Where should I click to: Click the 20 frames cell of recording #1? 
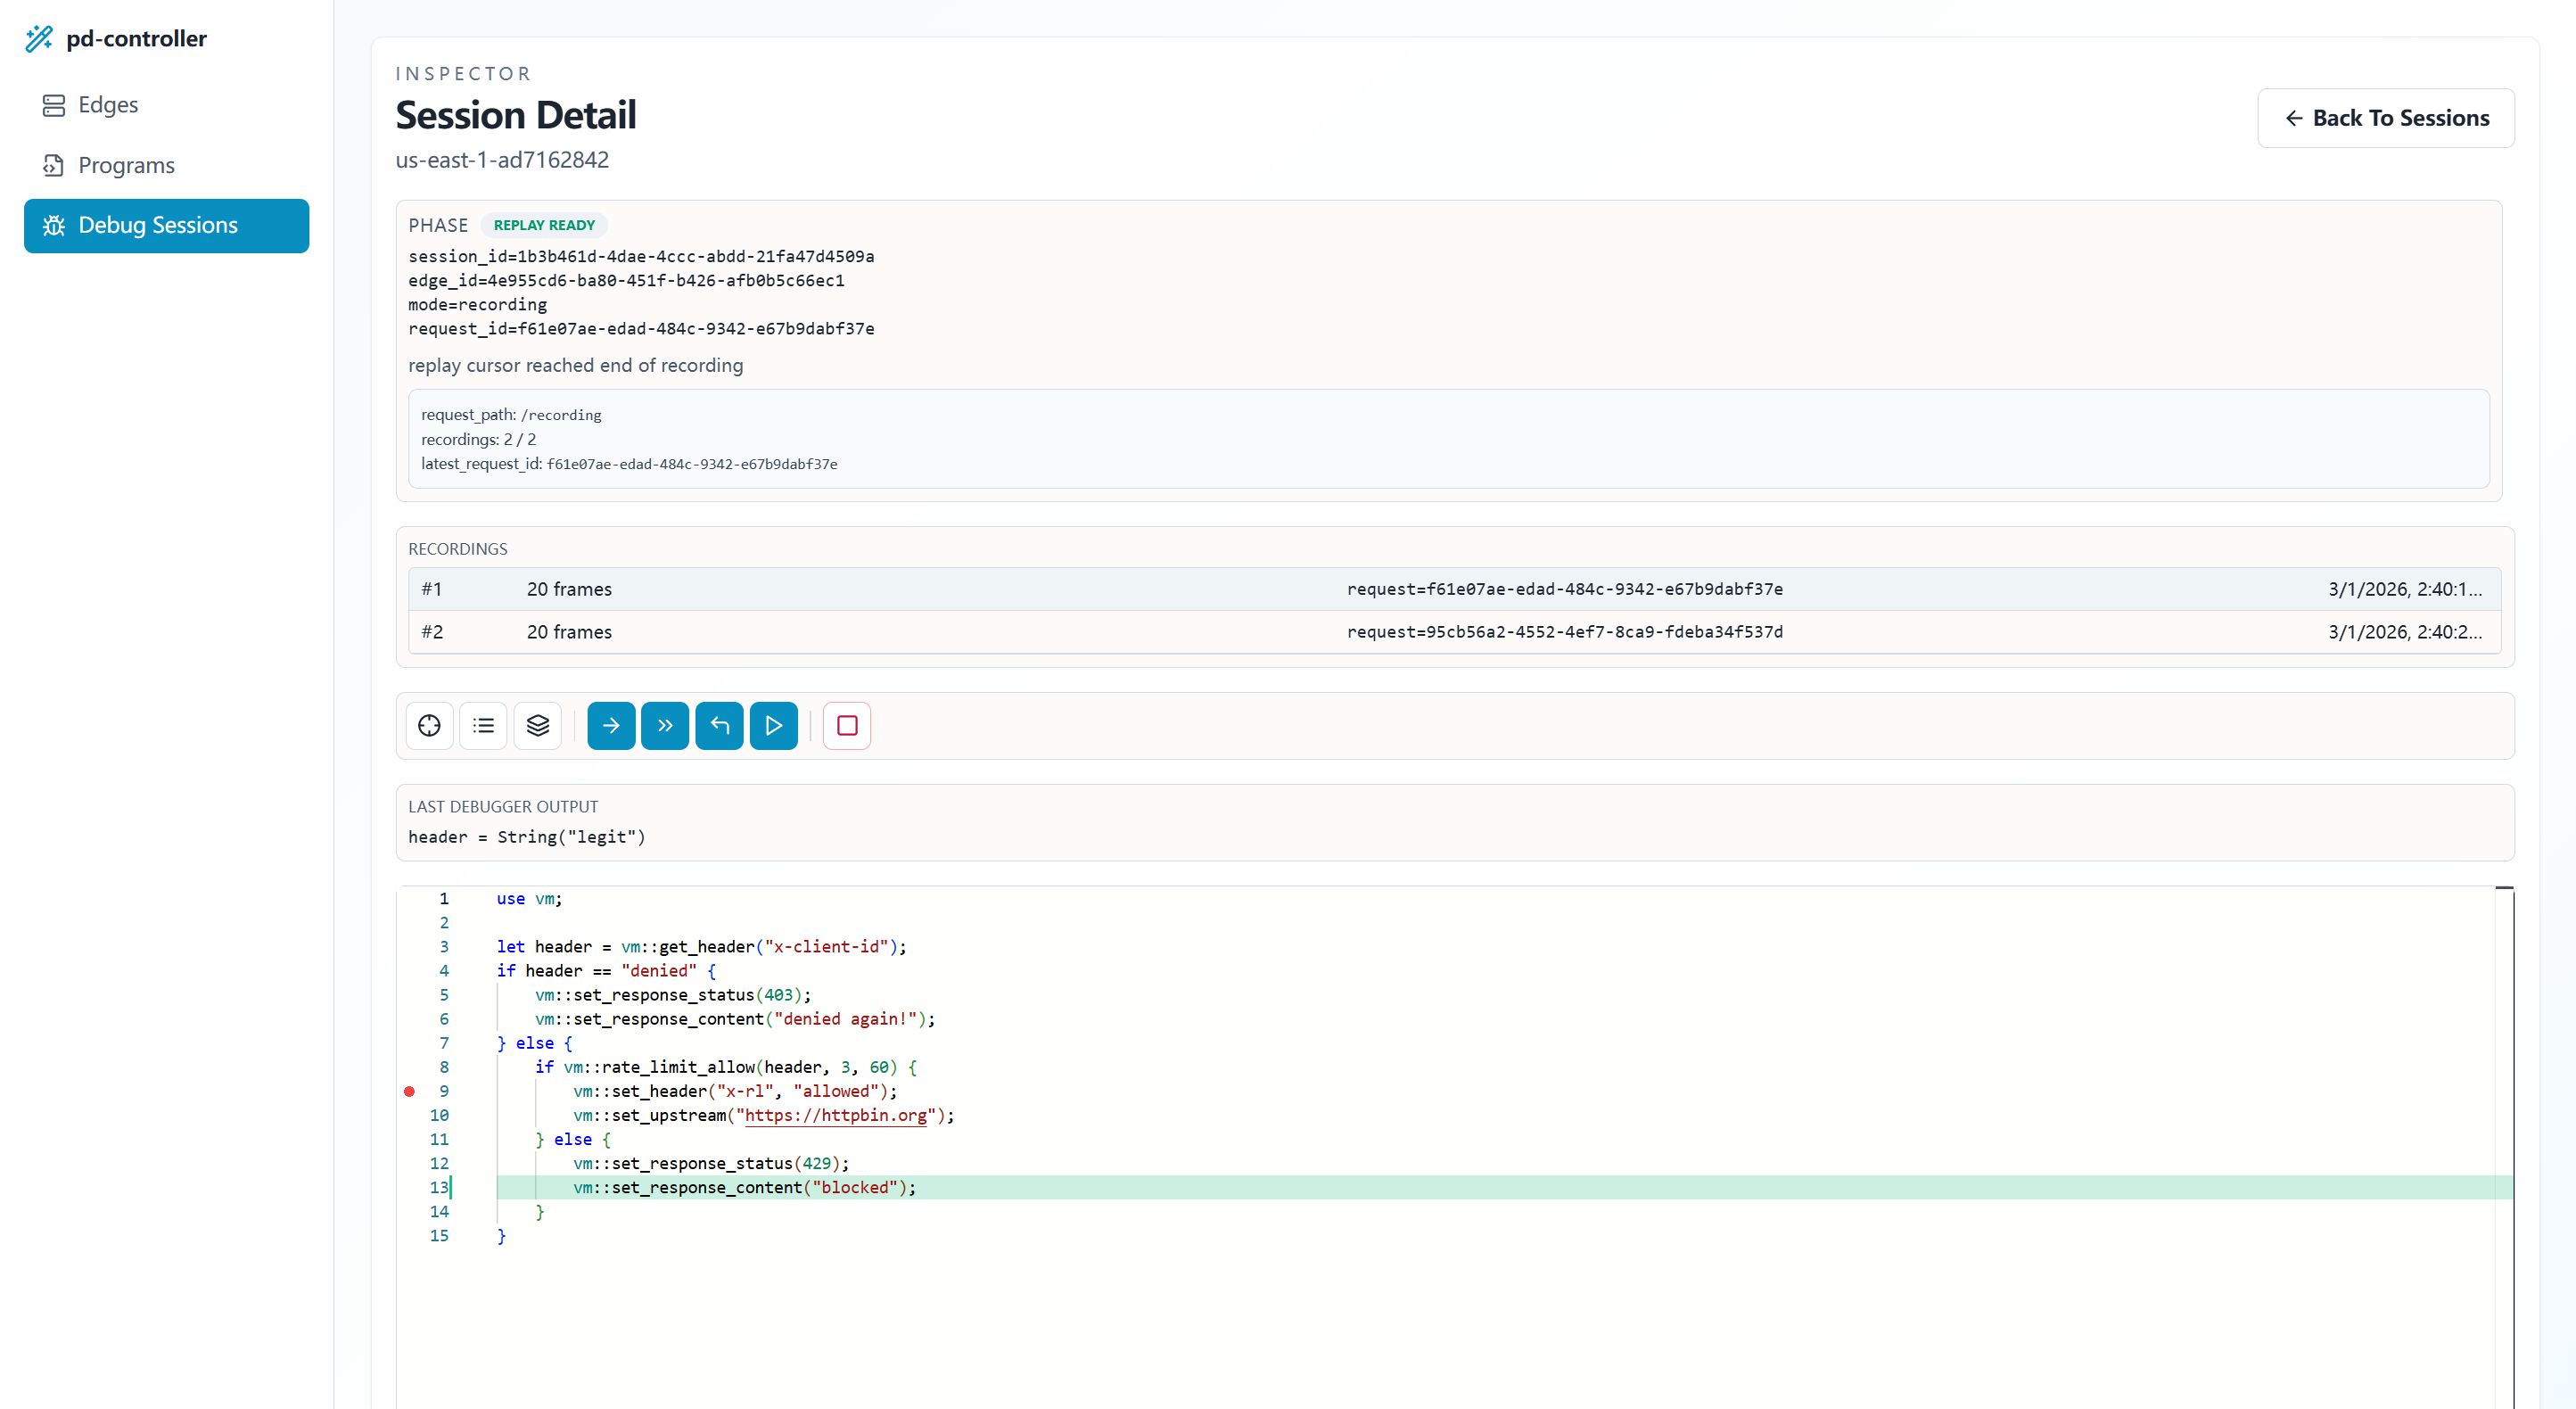tap(569, 589)
